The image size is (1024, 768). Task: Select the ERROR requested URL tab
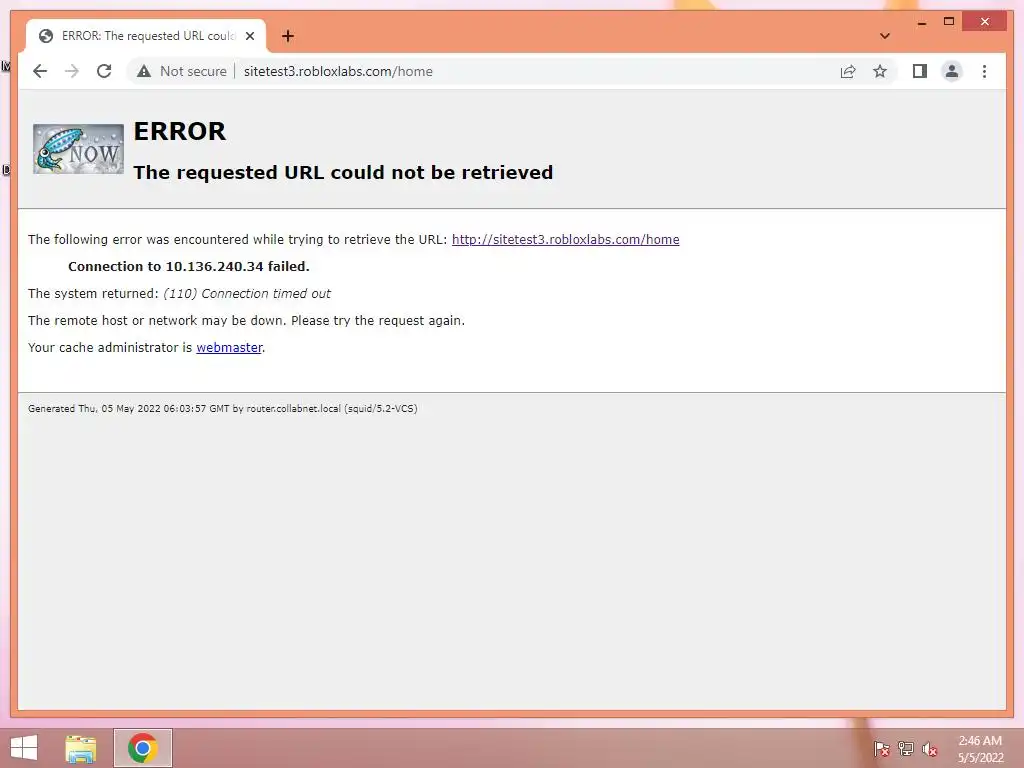point(146,36)
